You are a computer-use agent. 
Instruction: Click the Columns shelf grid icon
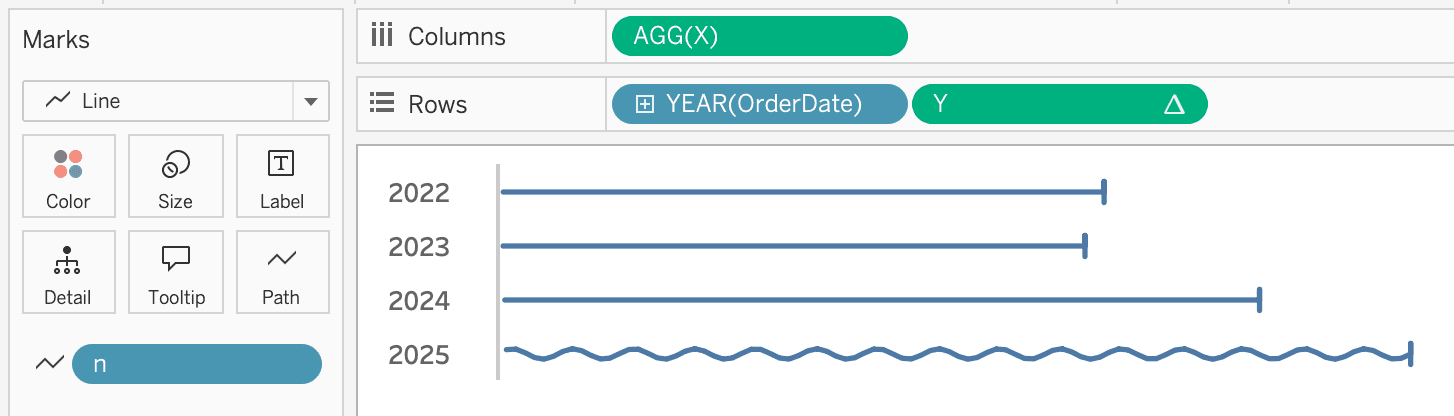coord(381,37)
